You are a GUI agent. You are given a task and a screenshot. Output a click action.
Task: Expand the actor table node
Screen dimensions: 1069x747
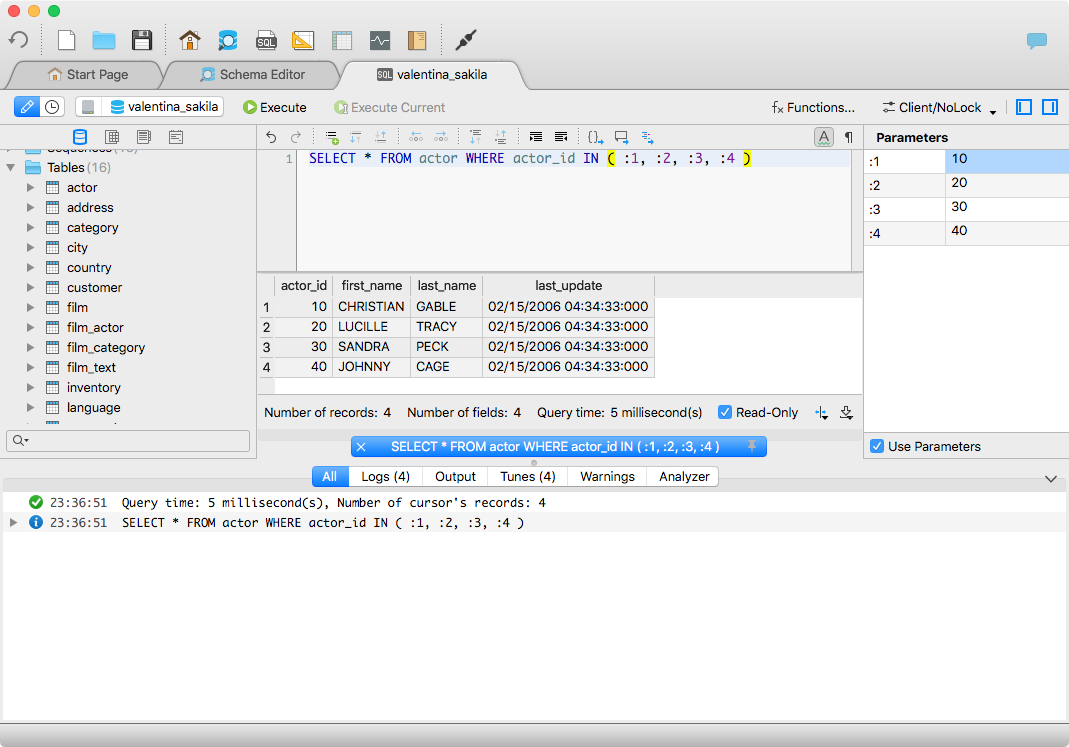tap(30, 187)
